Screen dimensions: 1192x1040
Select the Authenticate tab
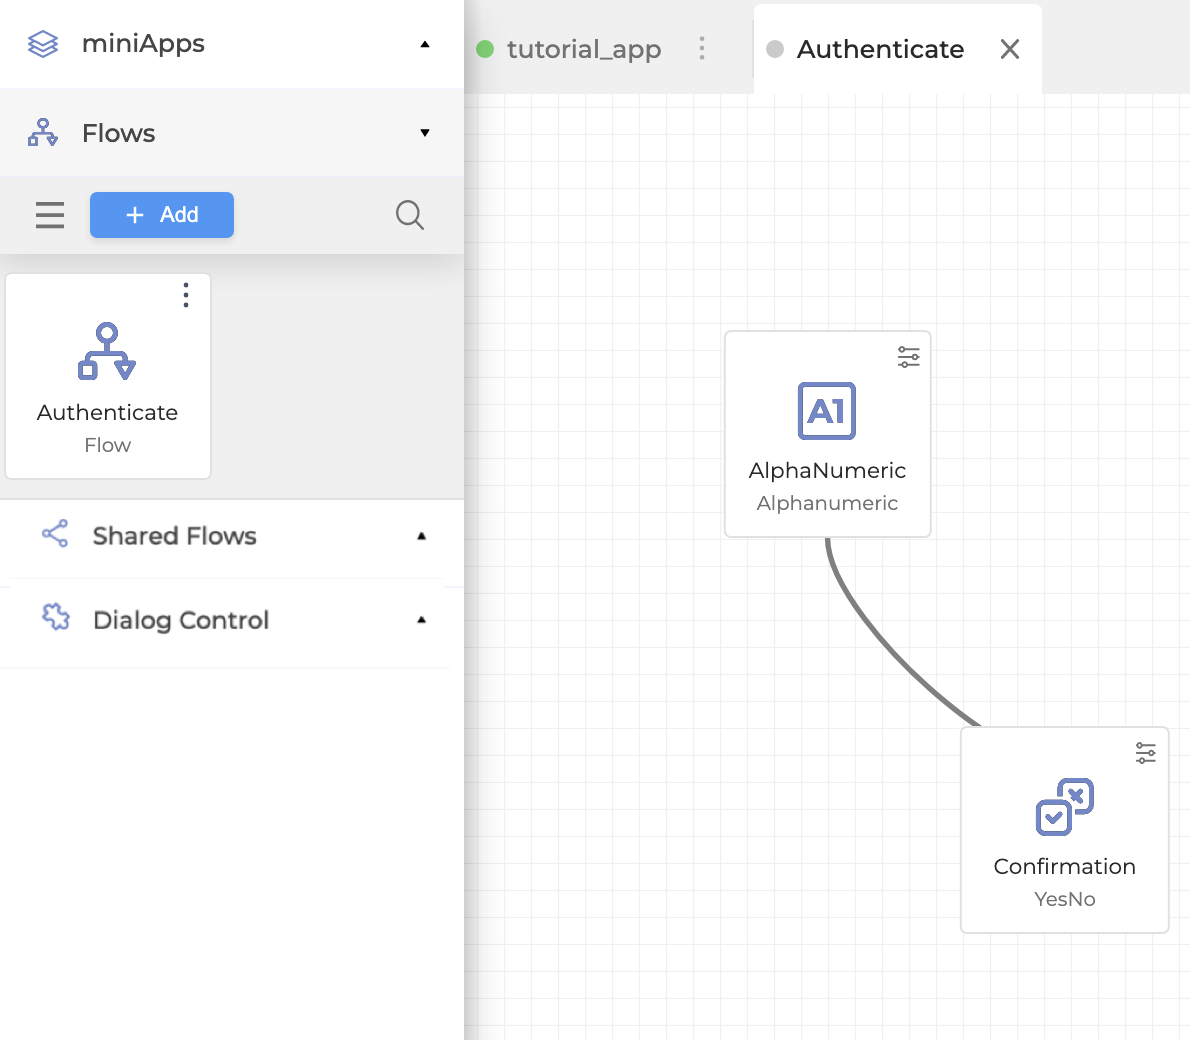pyautogui.click(x=879, y=49)
